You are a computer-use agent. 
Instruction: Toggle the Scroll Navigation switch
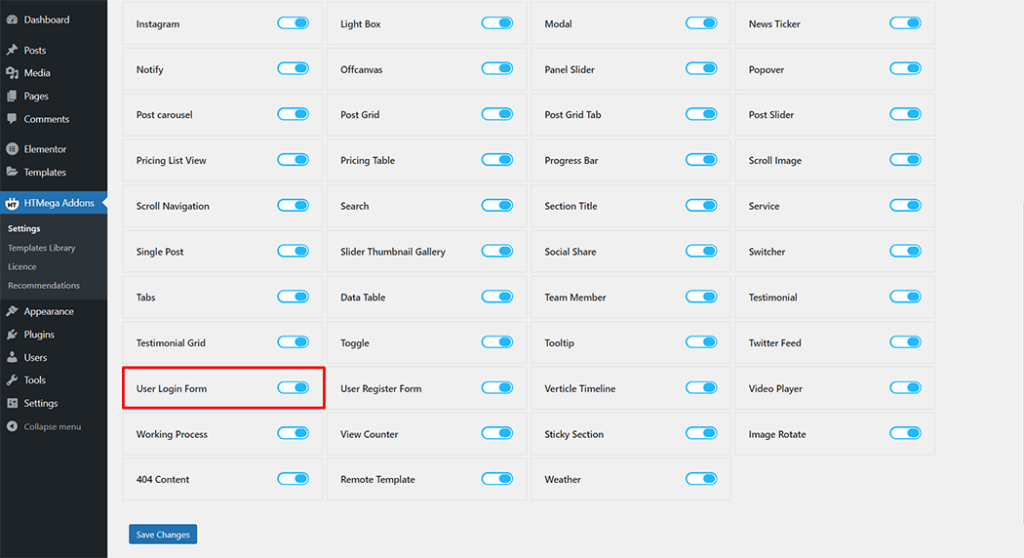tap(293, 205)
